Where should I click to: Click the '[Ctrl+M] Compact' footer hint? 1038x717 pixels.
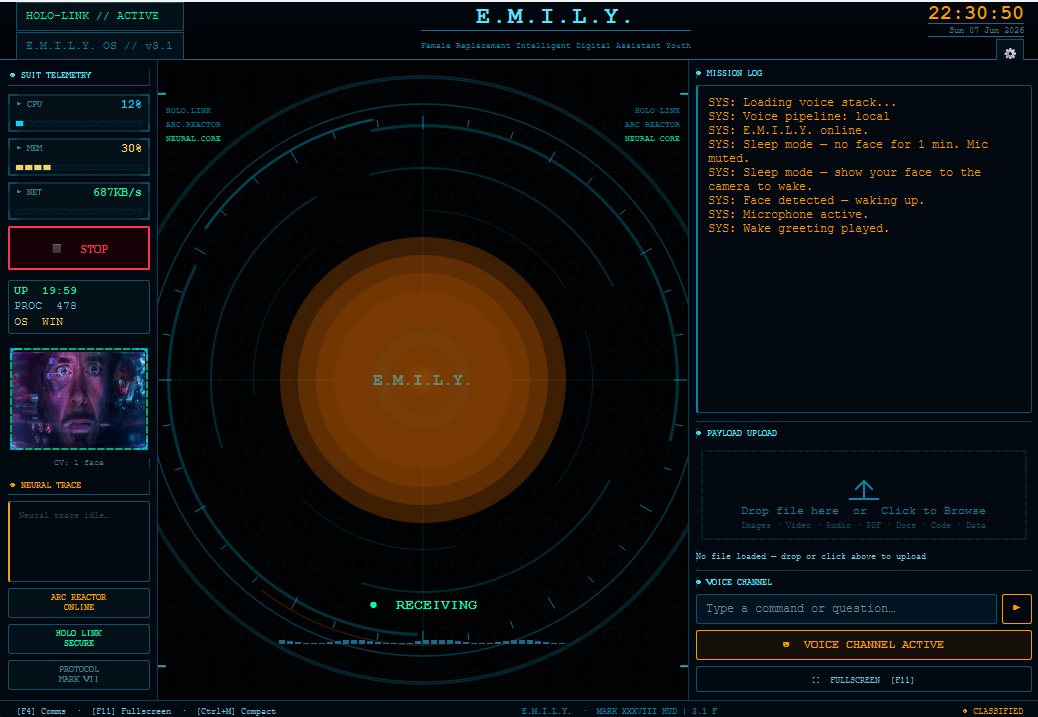tap(236, 711)
